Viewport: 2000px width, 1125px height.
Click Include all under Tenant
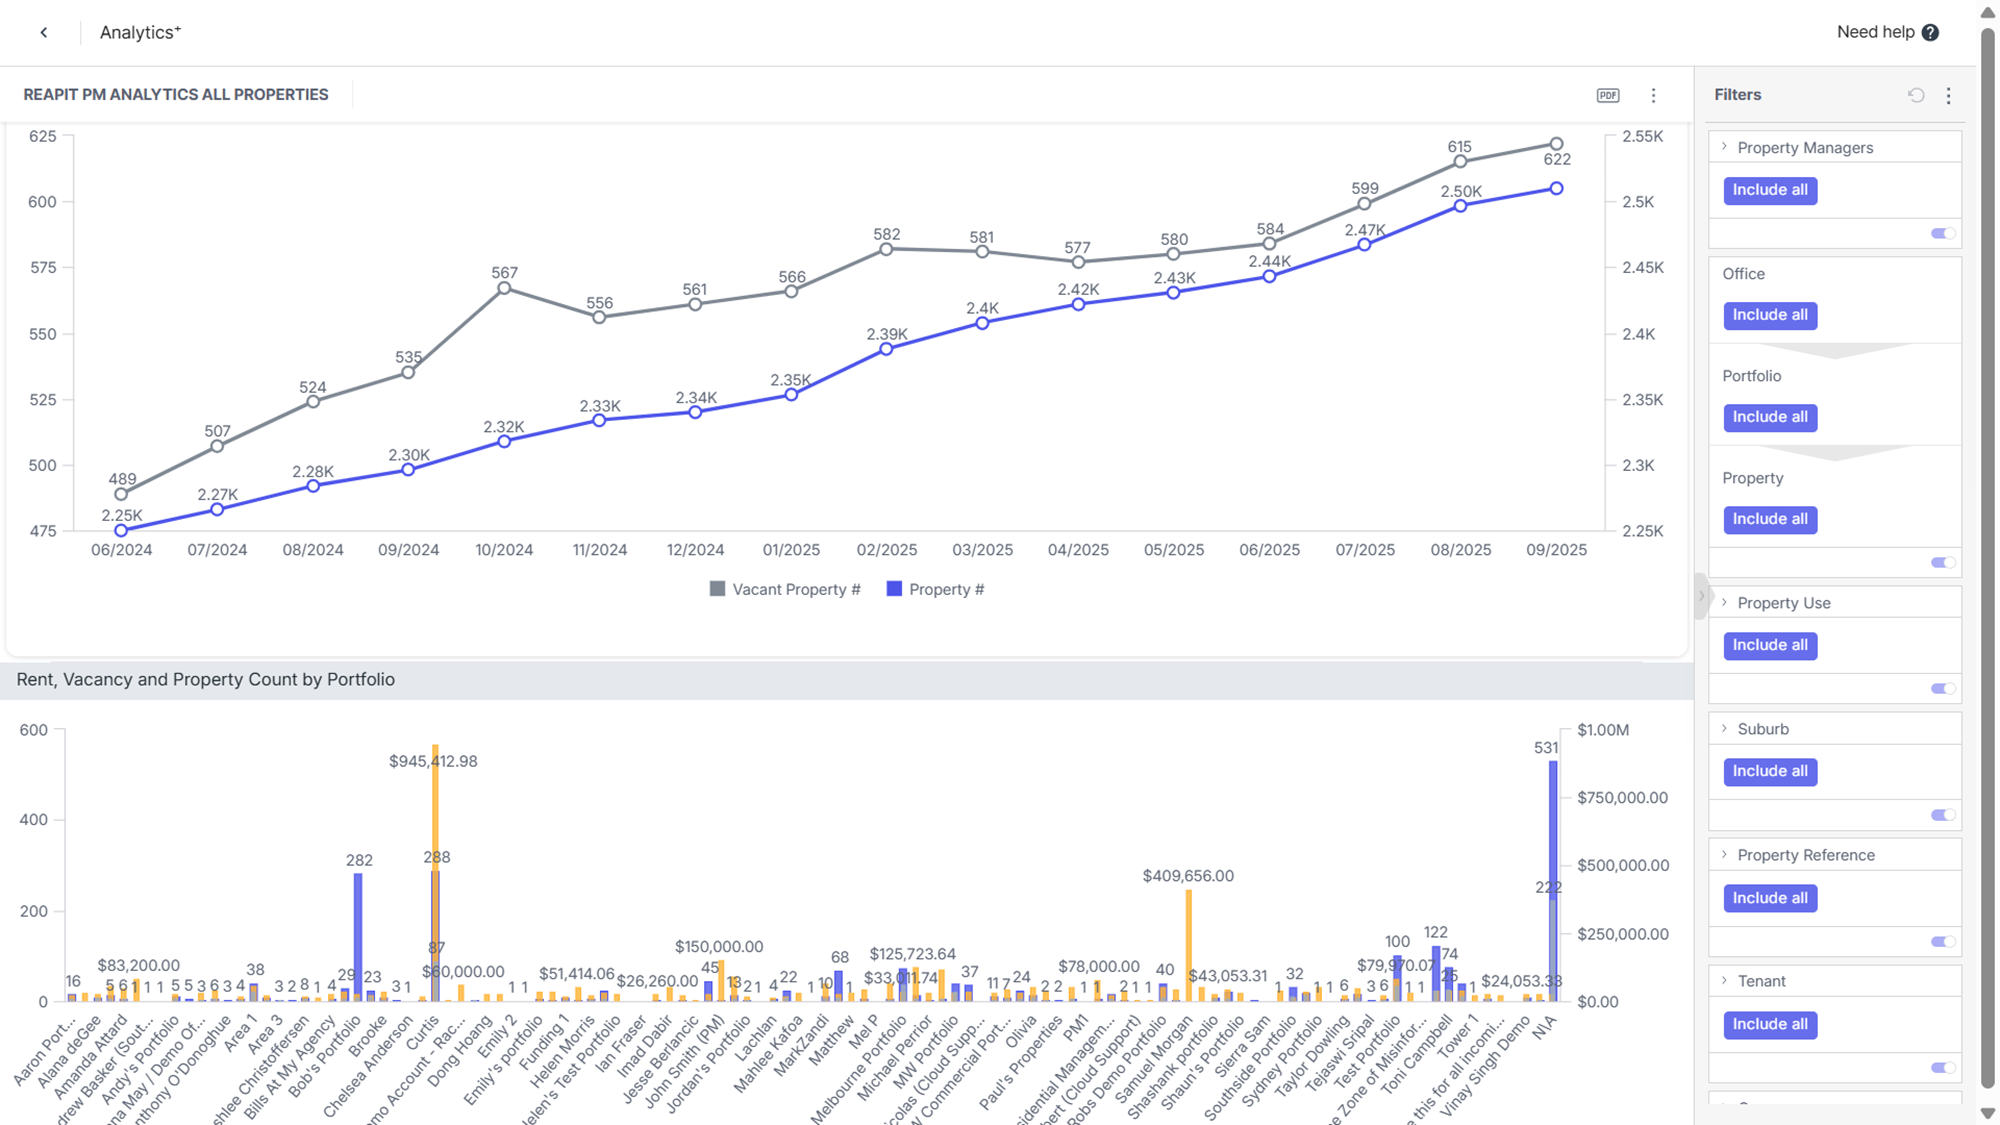[x=1770, y=1024]
